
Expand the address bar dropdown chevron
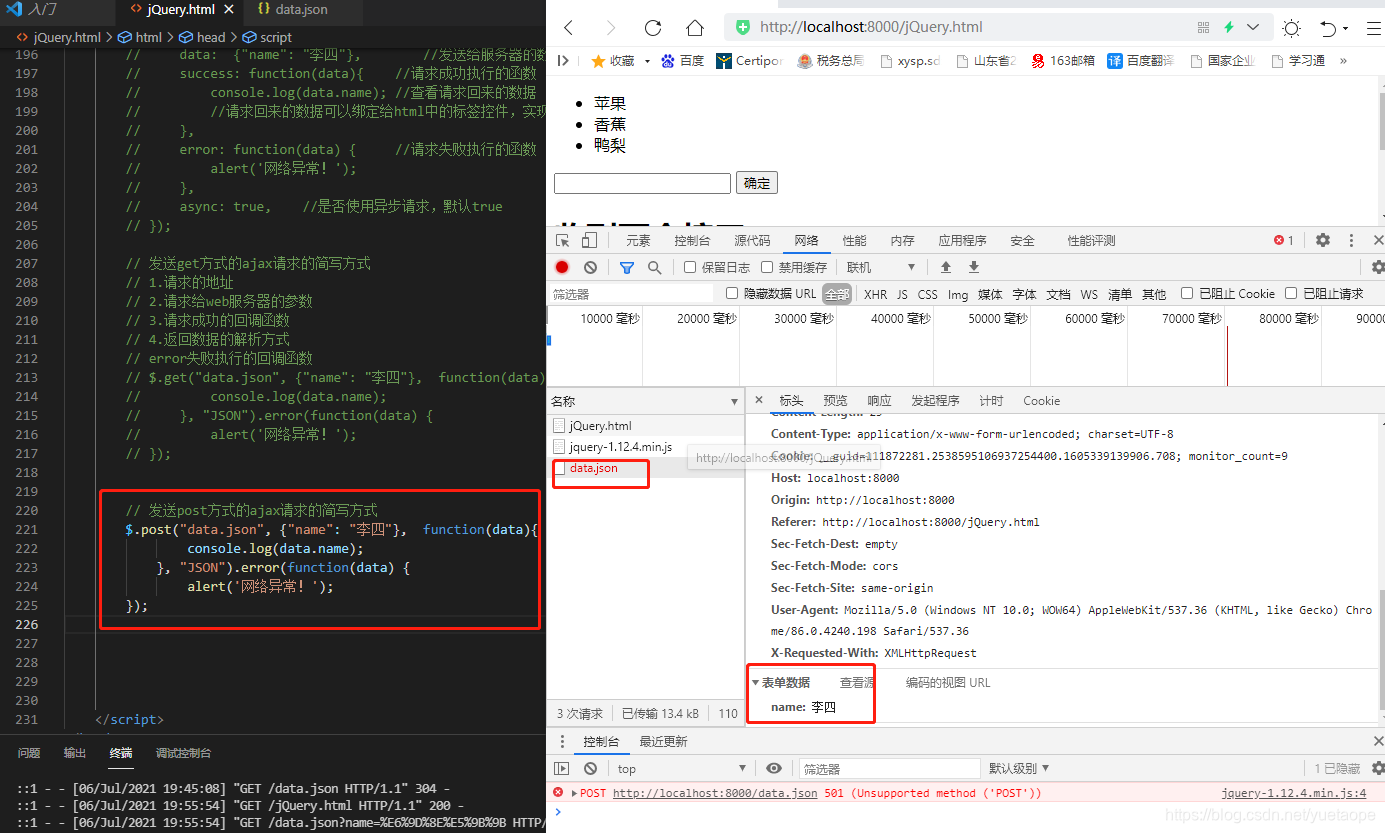pos(1253,28)
